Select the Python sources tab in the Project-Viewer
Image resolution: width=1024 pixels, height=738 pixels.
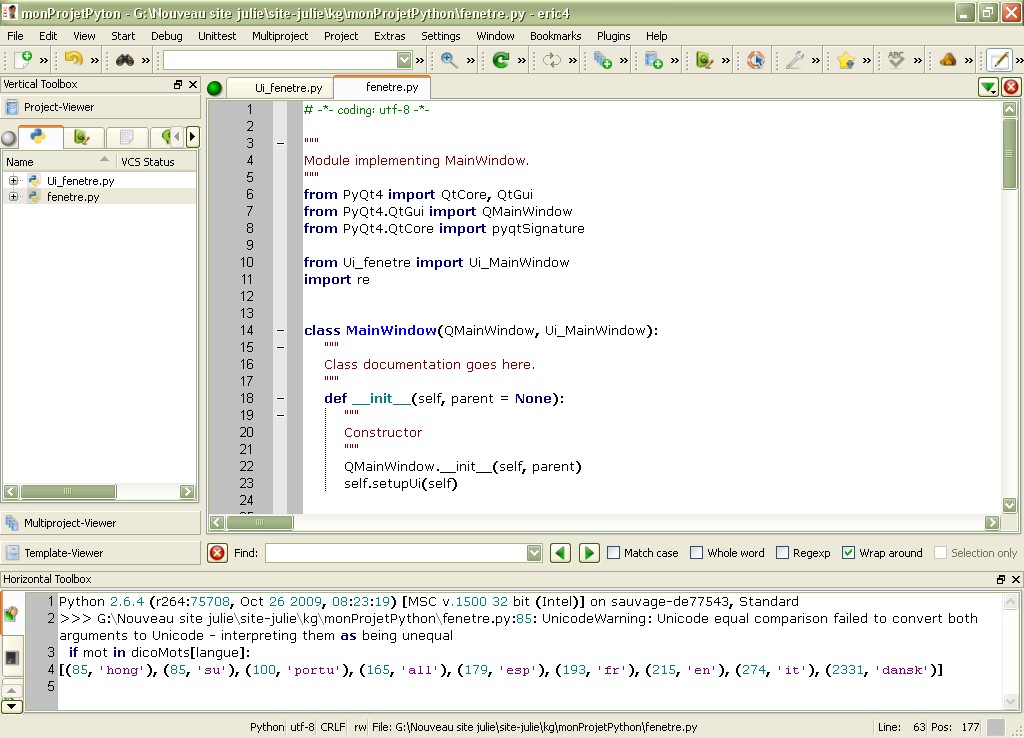tap(39, 136)
